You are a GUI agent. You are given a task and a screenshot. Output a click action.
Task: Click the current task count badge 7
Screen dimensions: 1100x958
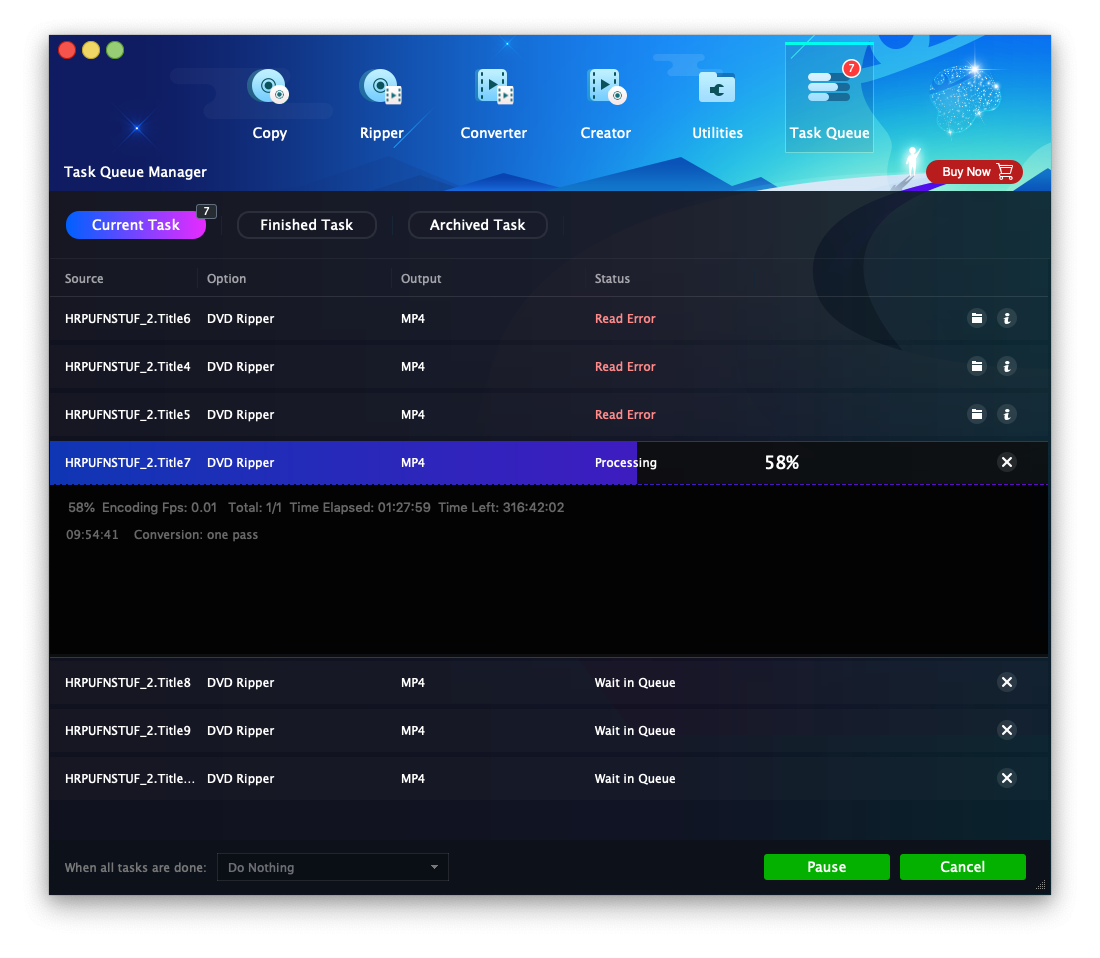coord(206,211)
